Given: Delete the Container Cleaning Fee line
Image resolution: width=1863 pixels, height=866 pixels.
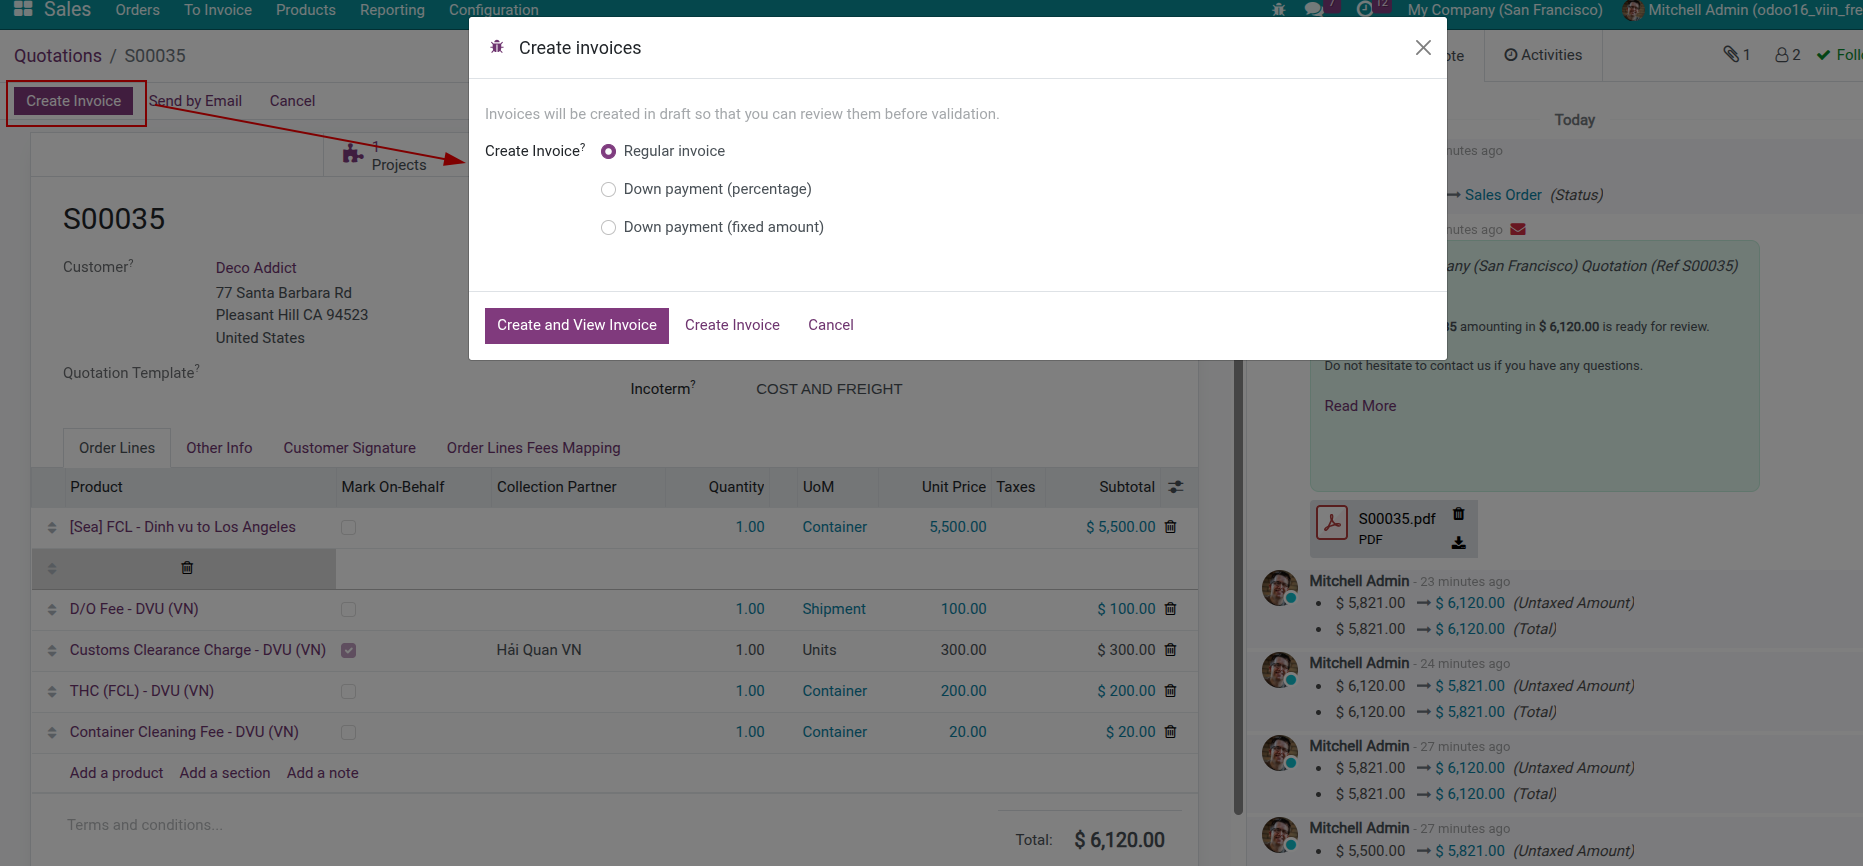Looking at the screenshot, I should [x=1170, y=732].
